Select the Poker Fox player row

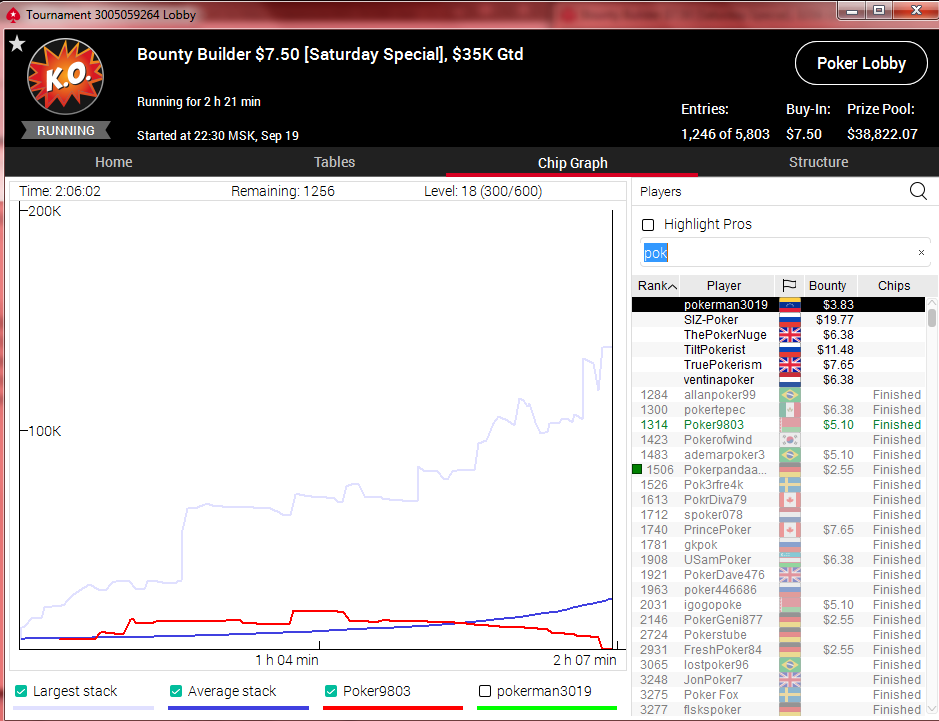click(778, 695)
